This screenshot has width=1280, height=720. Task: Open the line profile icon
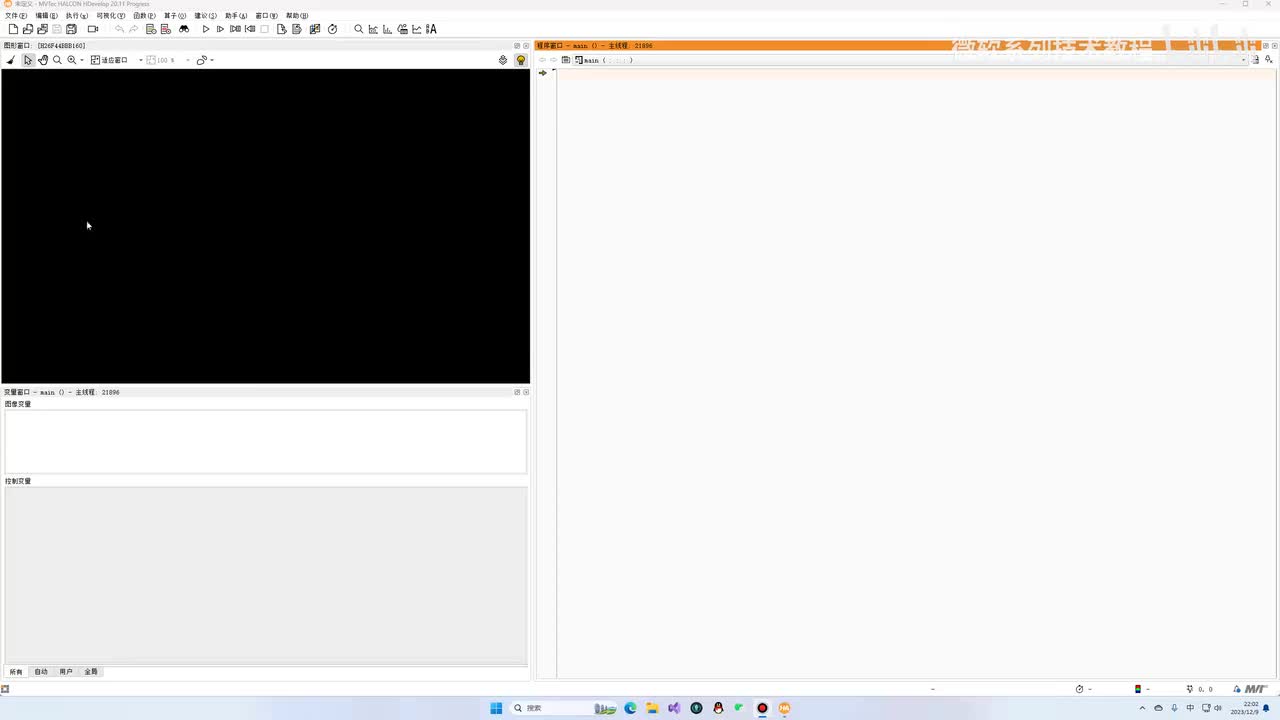pos(417,30)
